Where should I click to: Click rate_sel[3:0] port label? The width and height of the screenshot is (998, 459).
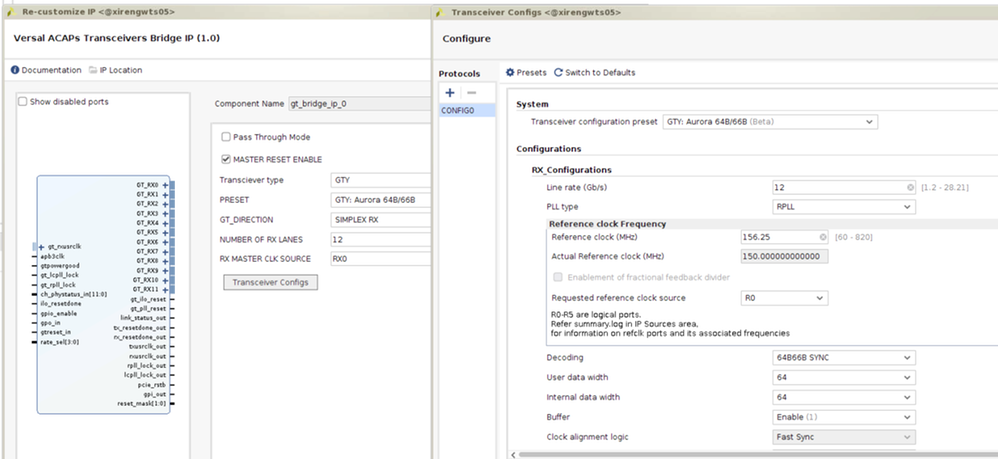[x=60, y=342]
